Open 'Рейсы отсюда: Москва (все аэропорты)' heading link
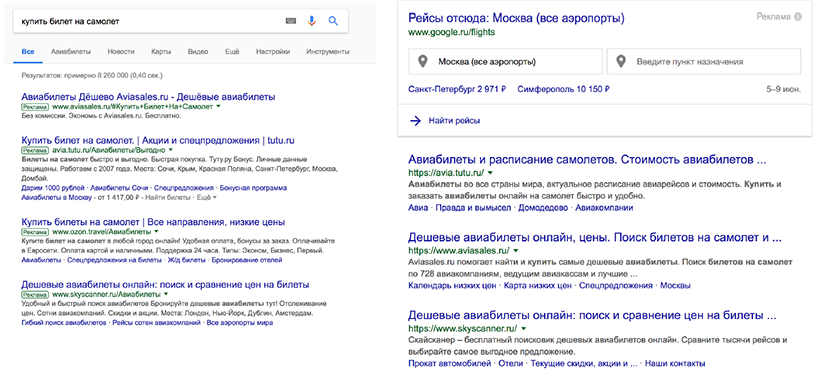818x374 pixels. (516, 19)
